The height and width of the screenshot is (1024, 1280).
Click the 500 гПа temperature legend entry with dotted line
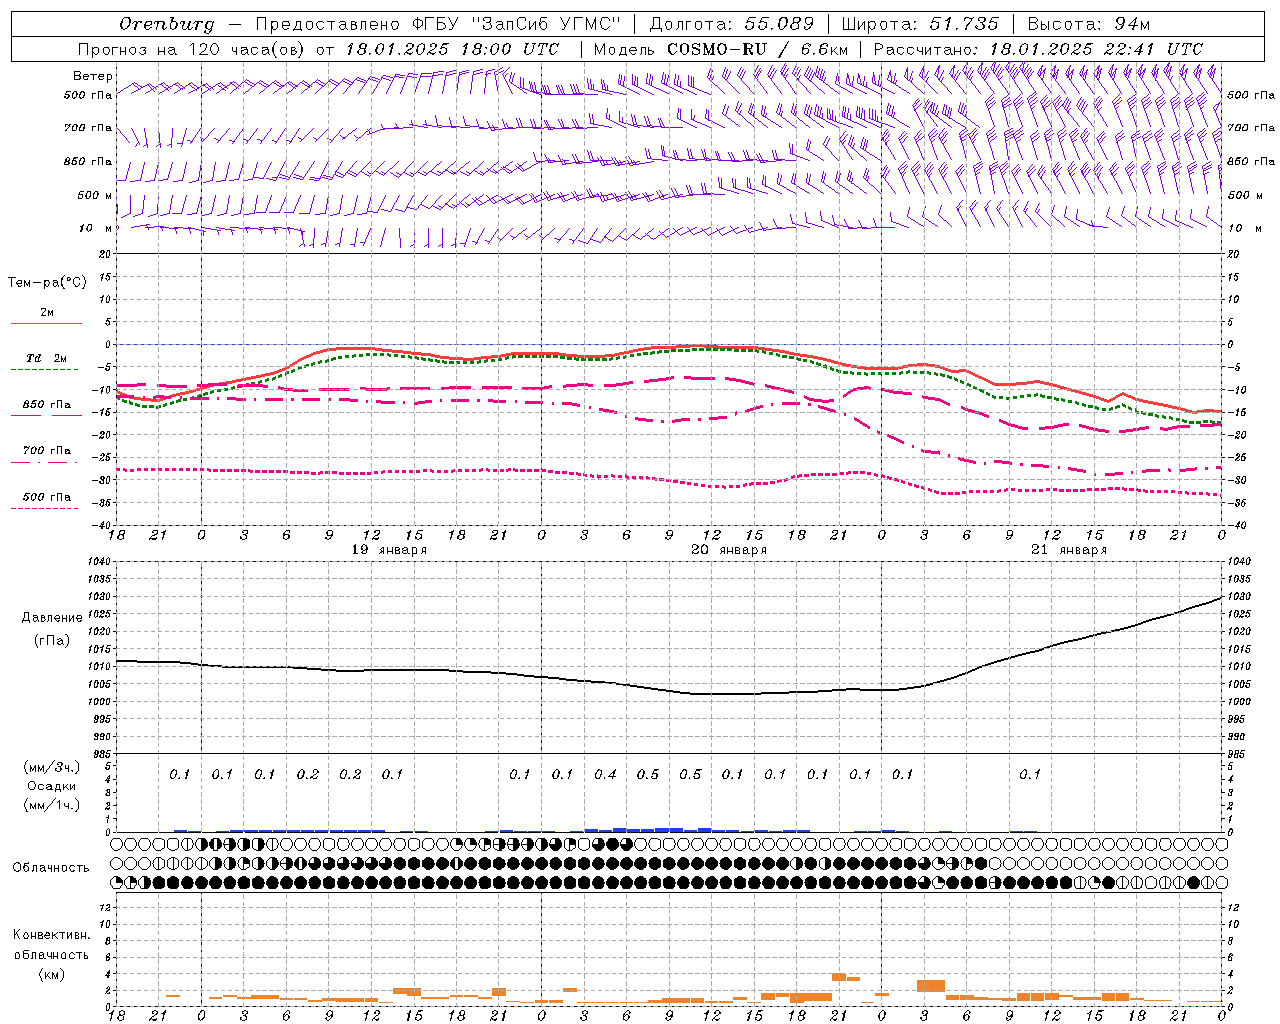47,497
